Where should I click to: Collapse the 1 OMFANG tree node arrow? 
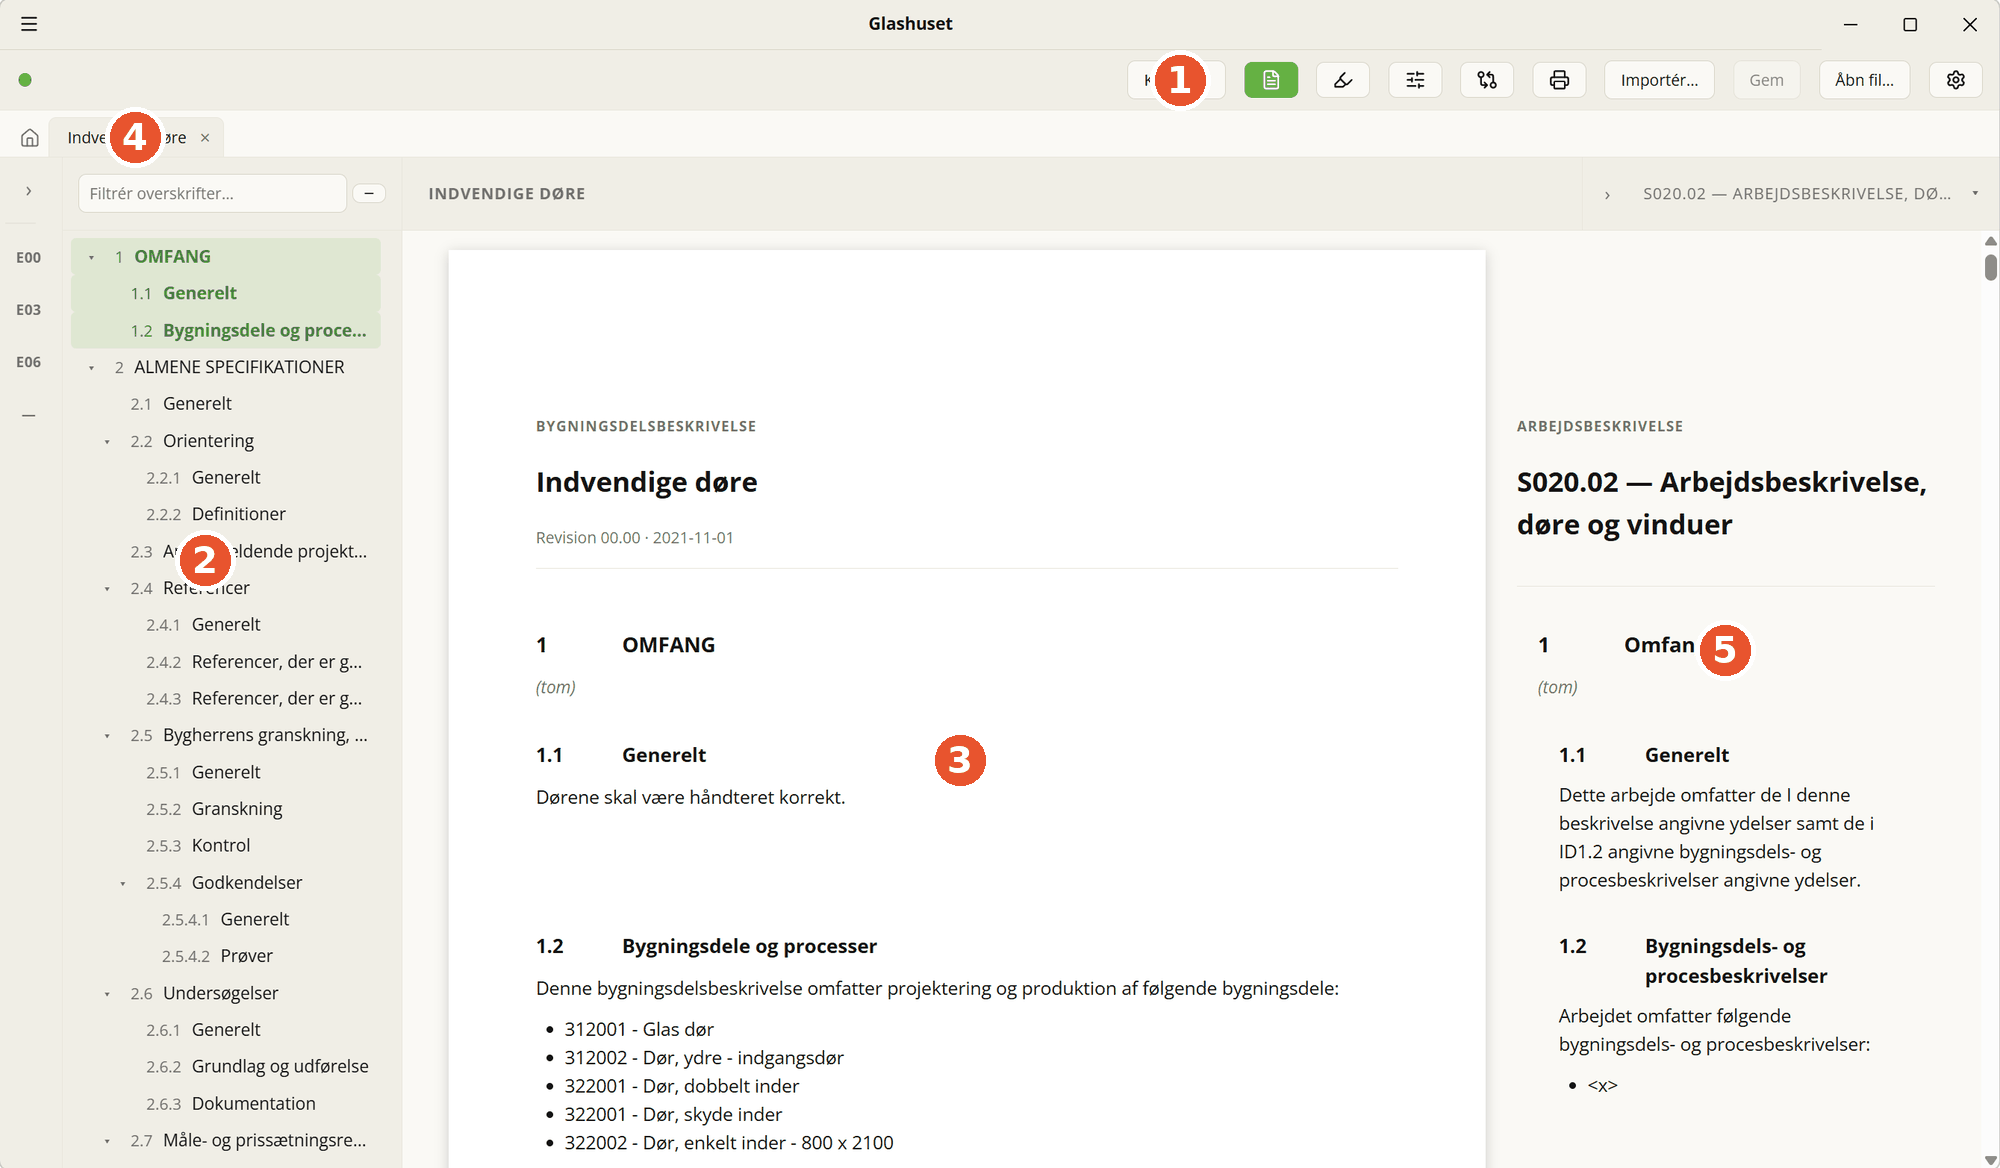[x=91, y=258]
